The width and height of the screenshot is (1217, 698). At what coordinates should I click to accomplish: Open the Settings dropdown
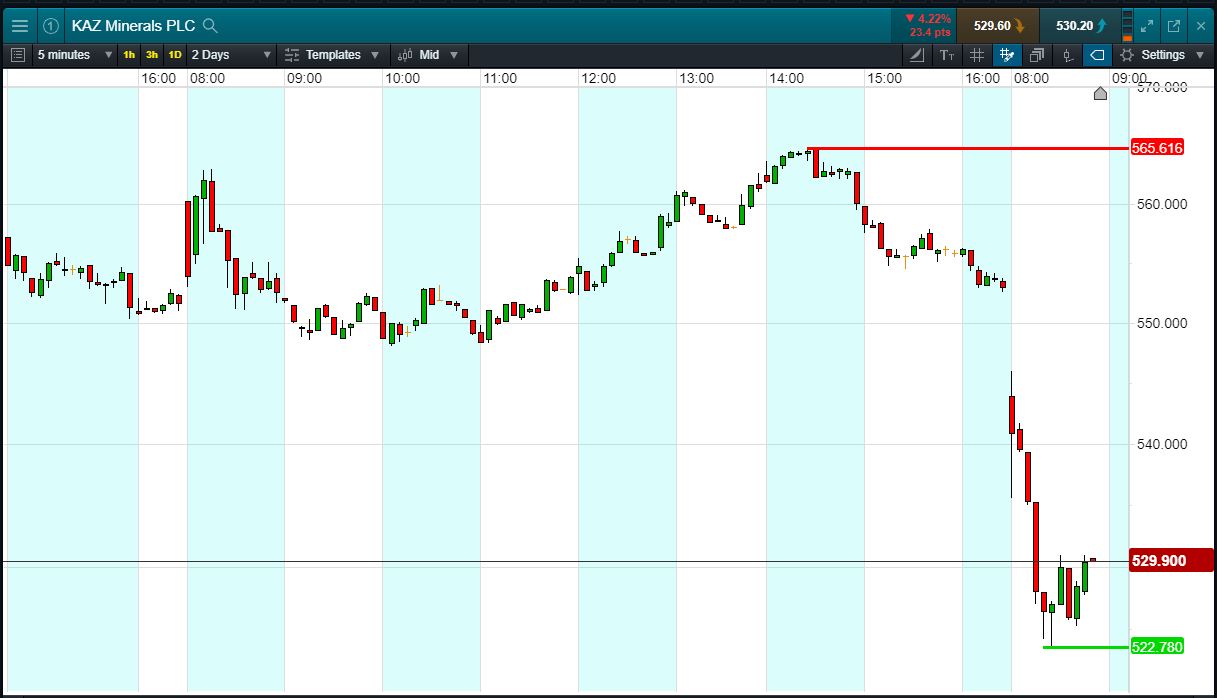coord(1162,55)
